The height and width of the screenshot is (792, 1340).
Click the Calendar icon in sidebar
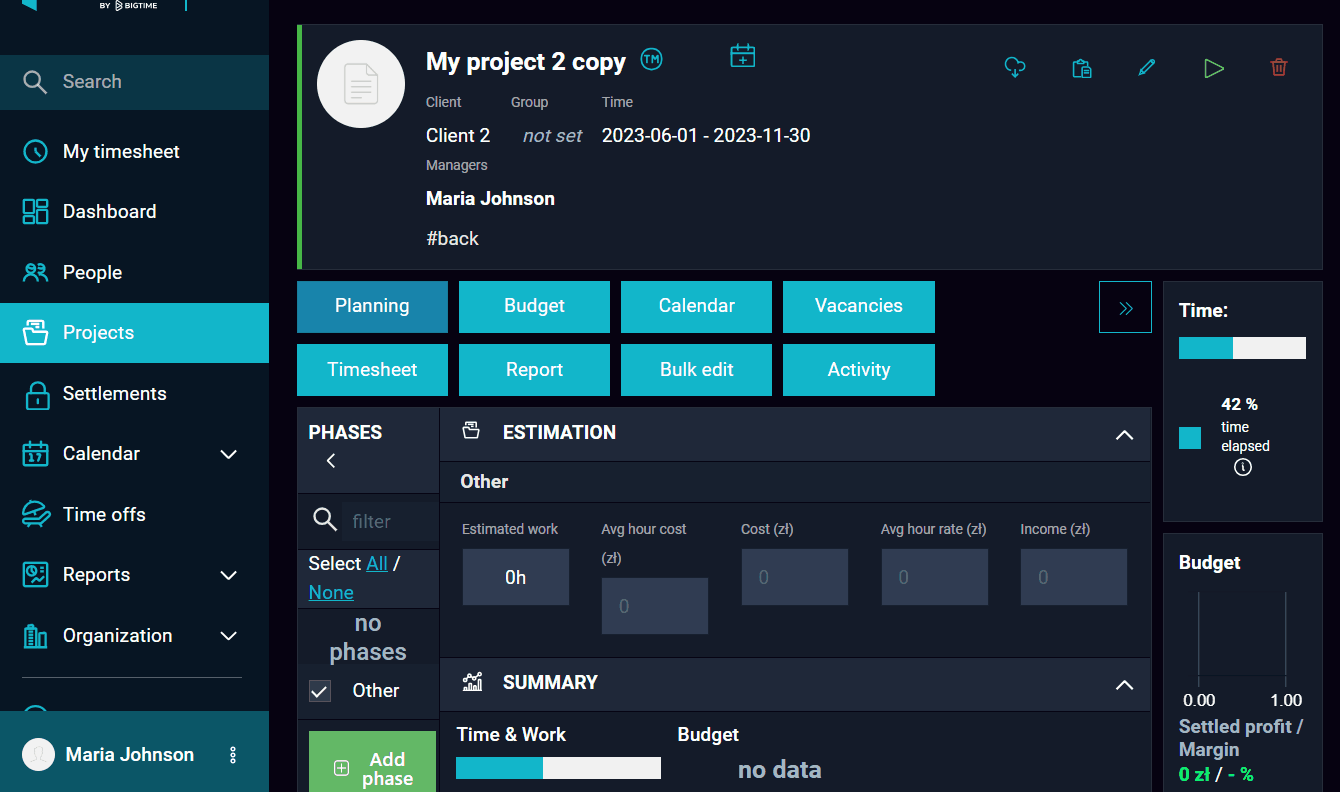point(35,454)
